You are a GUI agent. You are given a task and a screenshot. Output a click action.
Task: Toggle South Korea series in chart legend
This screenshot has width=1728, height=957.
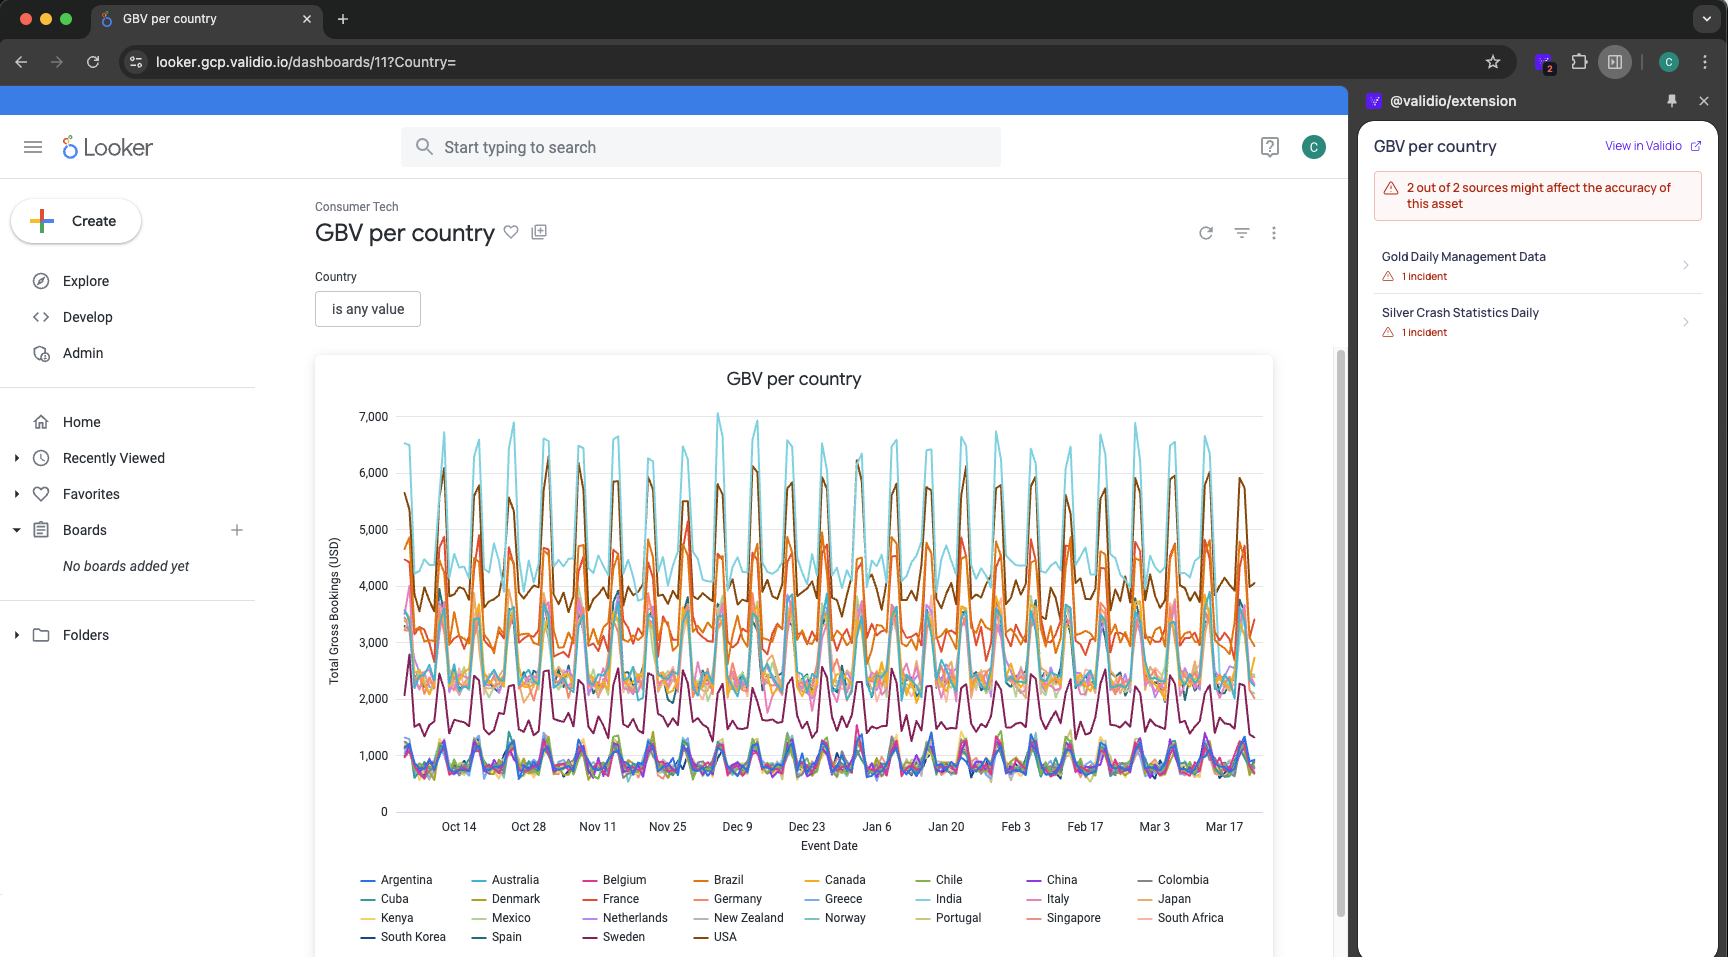[403, 937]
